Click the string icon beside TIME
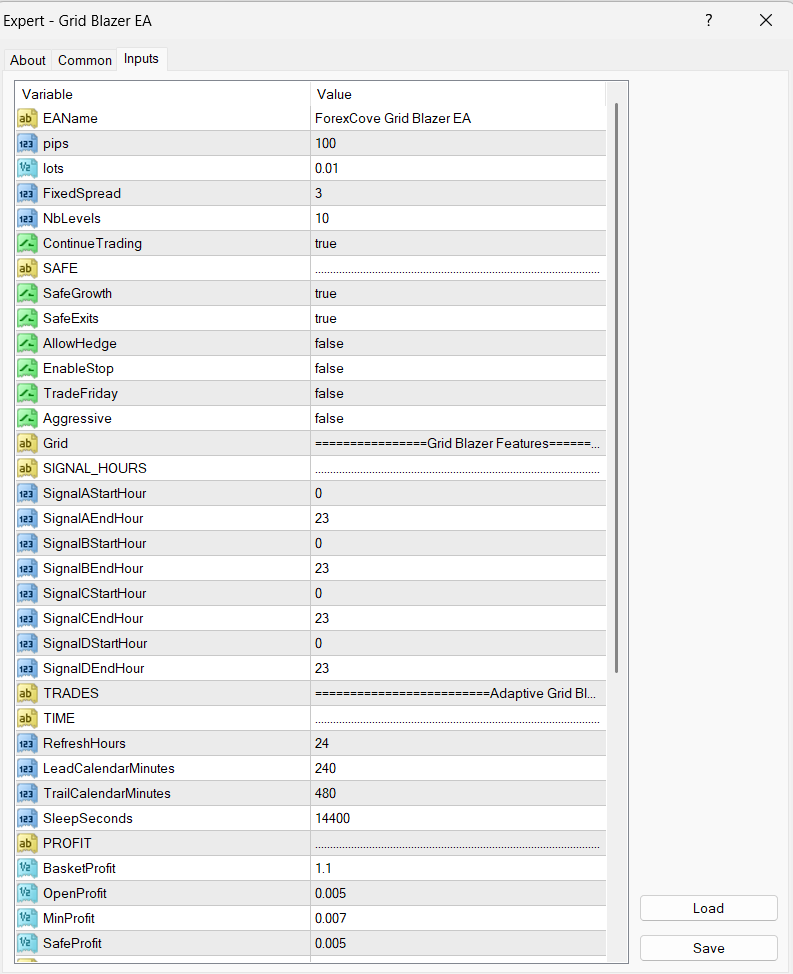793x974 pixels. click(27, 718)
